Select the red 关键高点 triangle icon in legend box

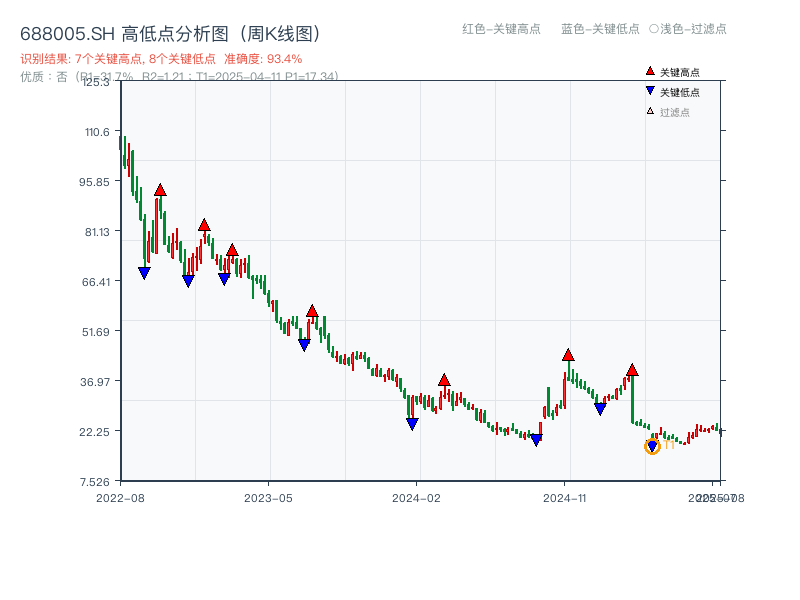point(648,71)
